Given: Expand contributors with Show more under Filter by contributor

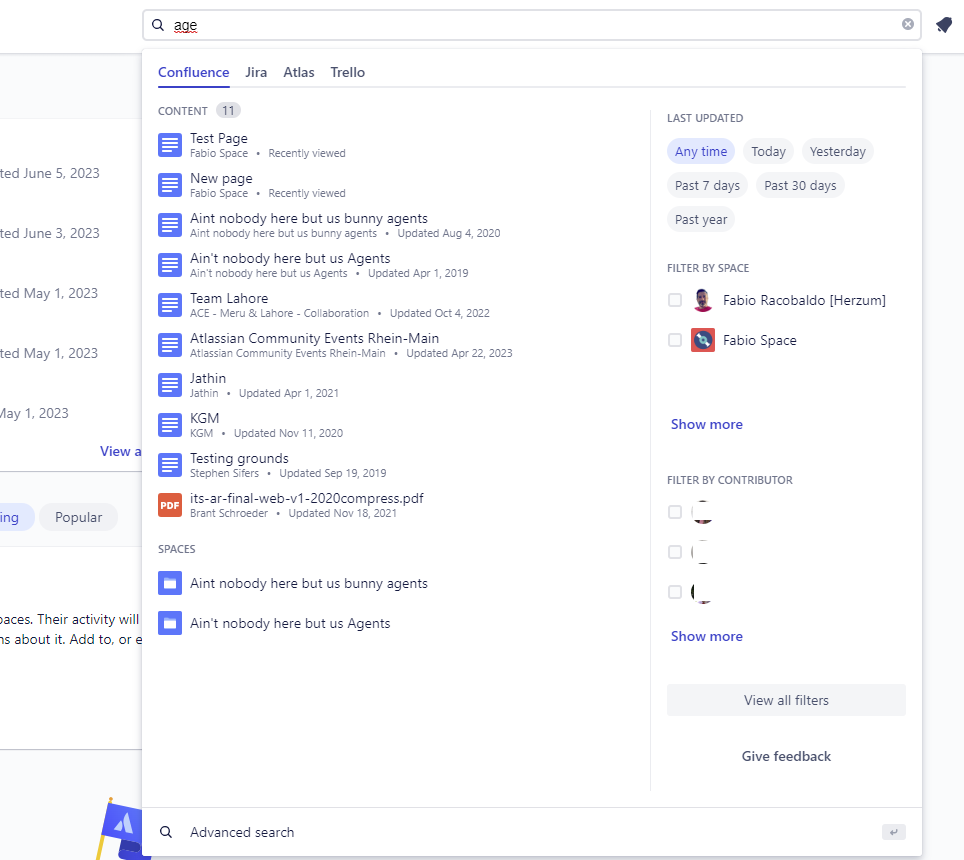Looking at the screenshot, I should (x=706, y=636).
